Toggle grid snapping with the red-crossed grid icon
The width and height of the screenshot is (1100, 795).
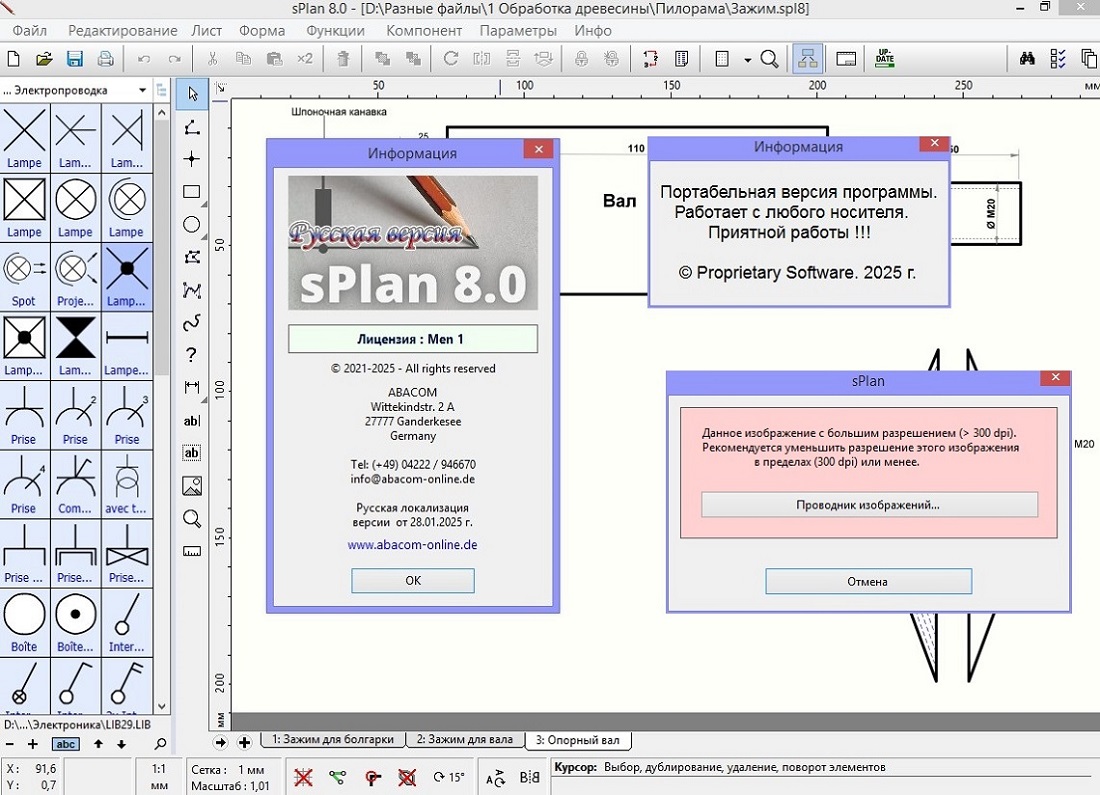coord(303,777)
